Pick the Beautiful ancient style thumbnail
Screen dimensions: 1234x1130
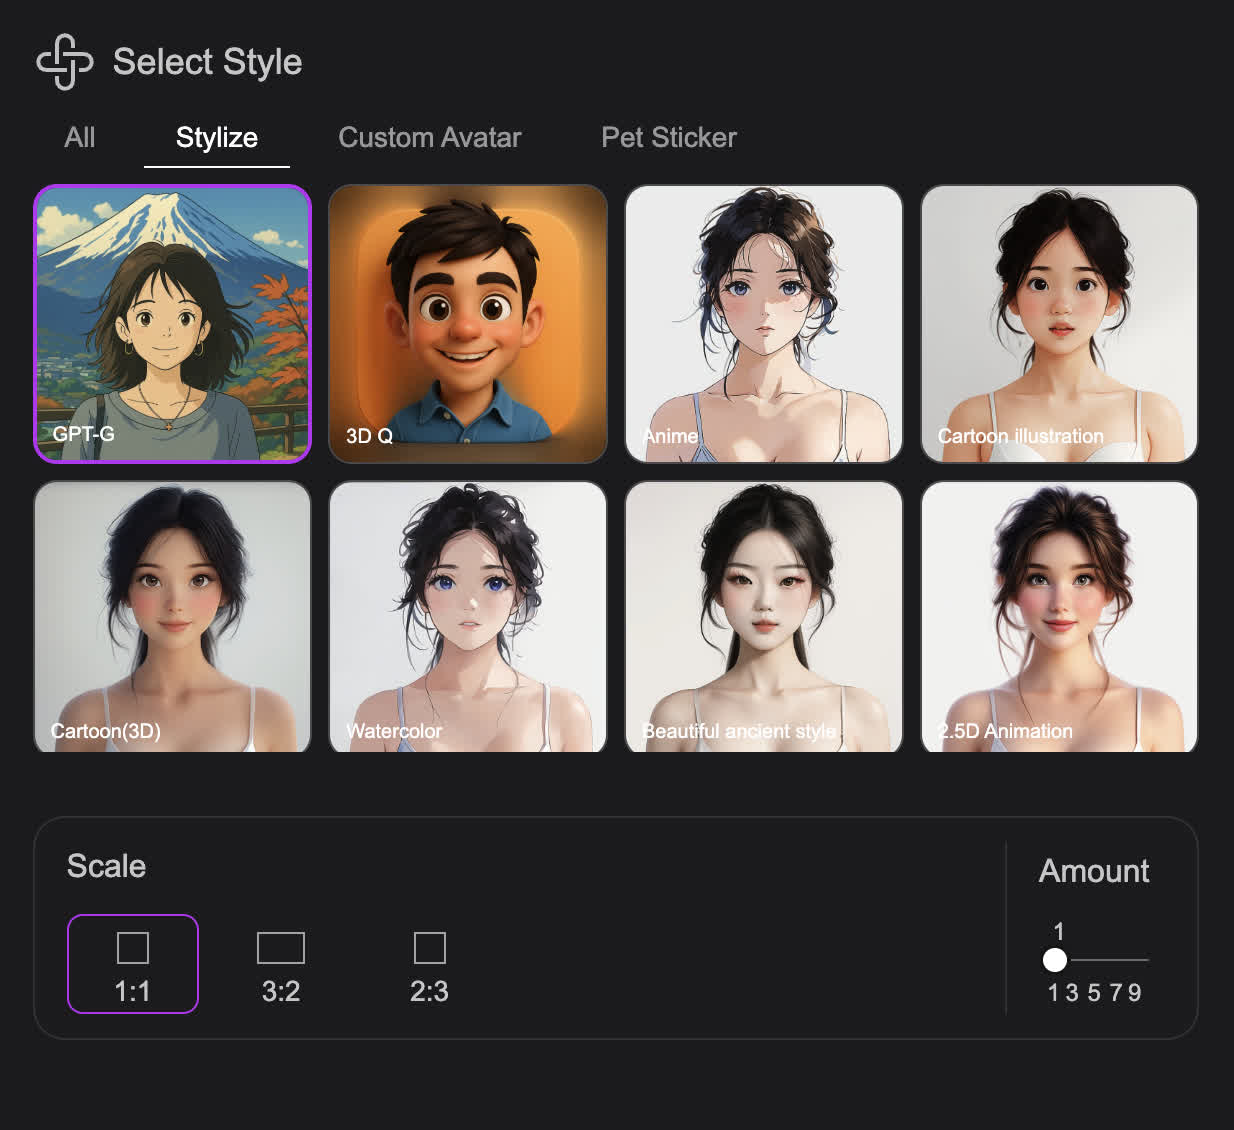click(764, 617)
